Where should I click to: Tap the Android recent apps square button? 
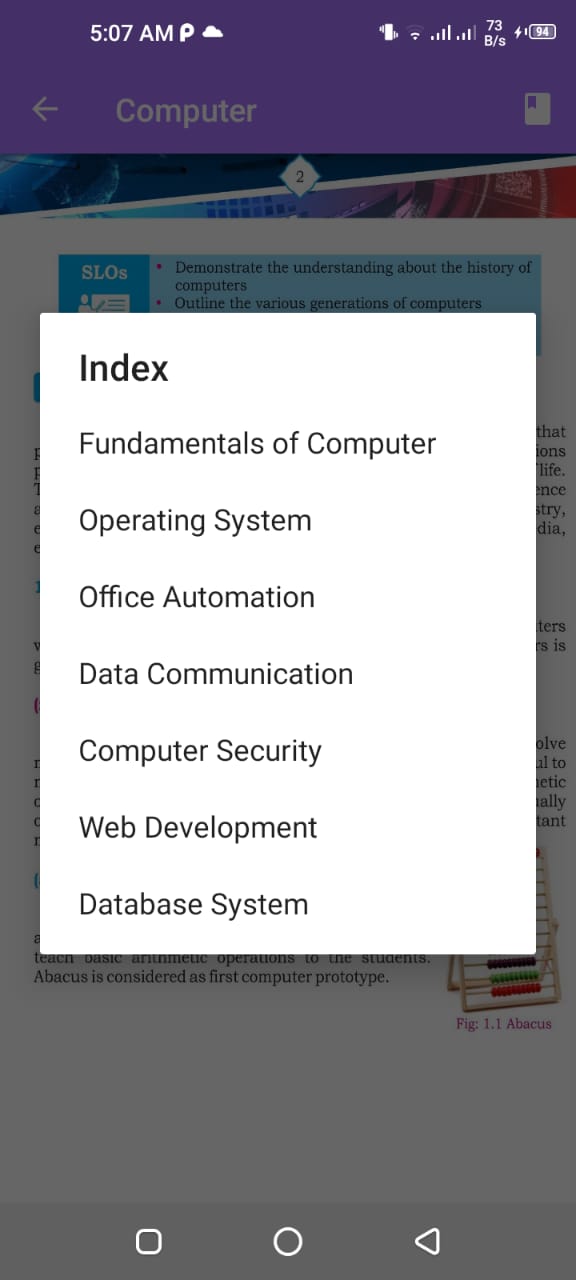click(x=149, y=1241)
